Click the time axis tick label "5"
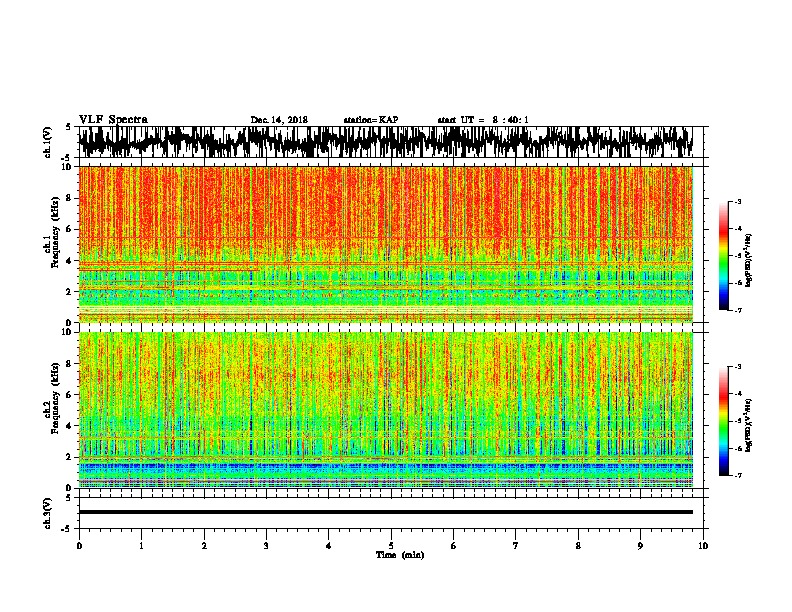The height and width of the screenshot is (612, 792). tap(391, 546)
